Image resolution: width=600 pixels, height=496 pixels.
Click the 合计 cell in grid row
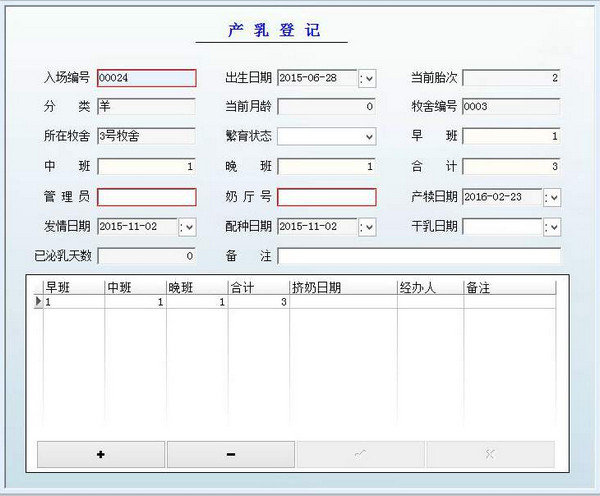[258, 301]
